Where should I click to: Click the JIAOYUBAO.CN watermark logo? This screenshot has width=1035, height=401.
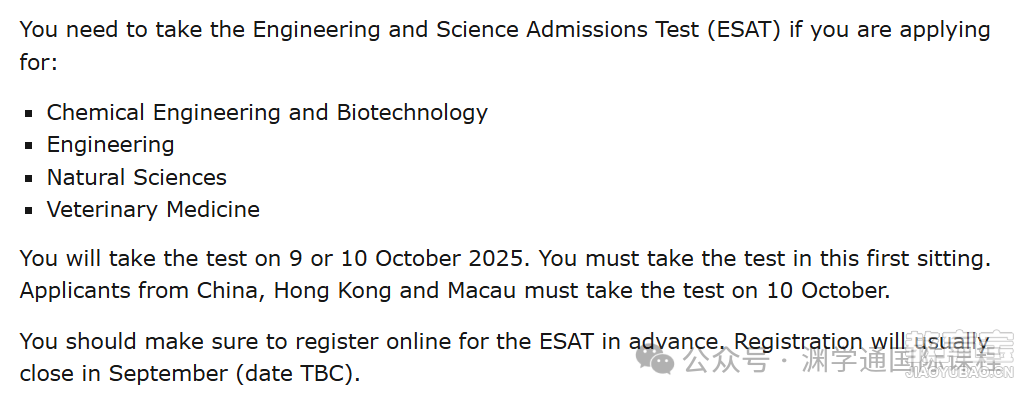click(x=958, y=356)
